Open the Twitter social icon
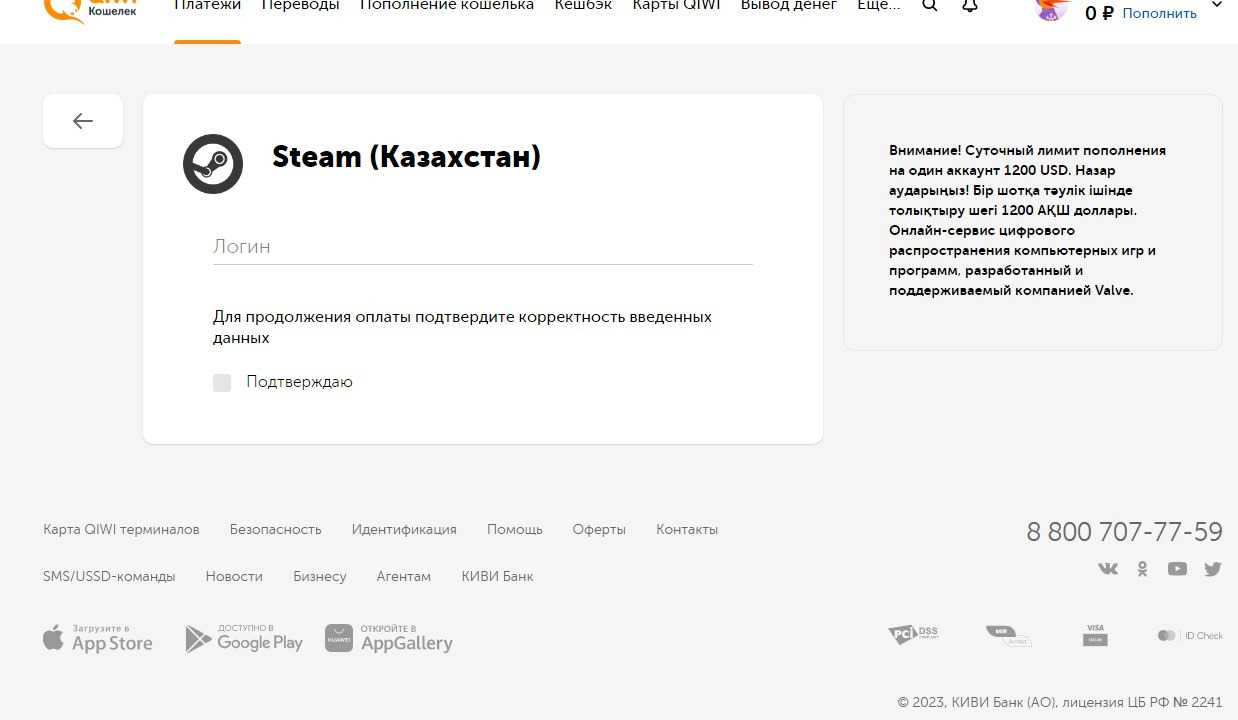Image resolution: width=1238 pixels, height=720 pixels. [x=1212, y=569]
